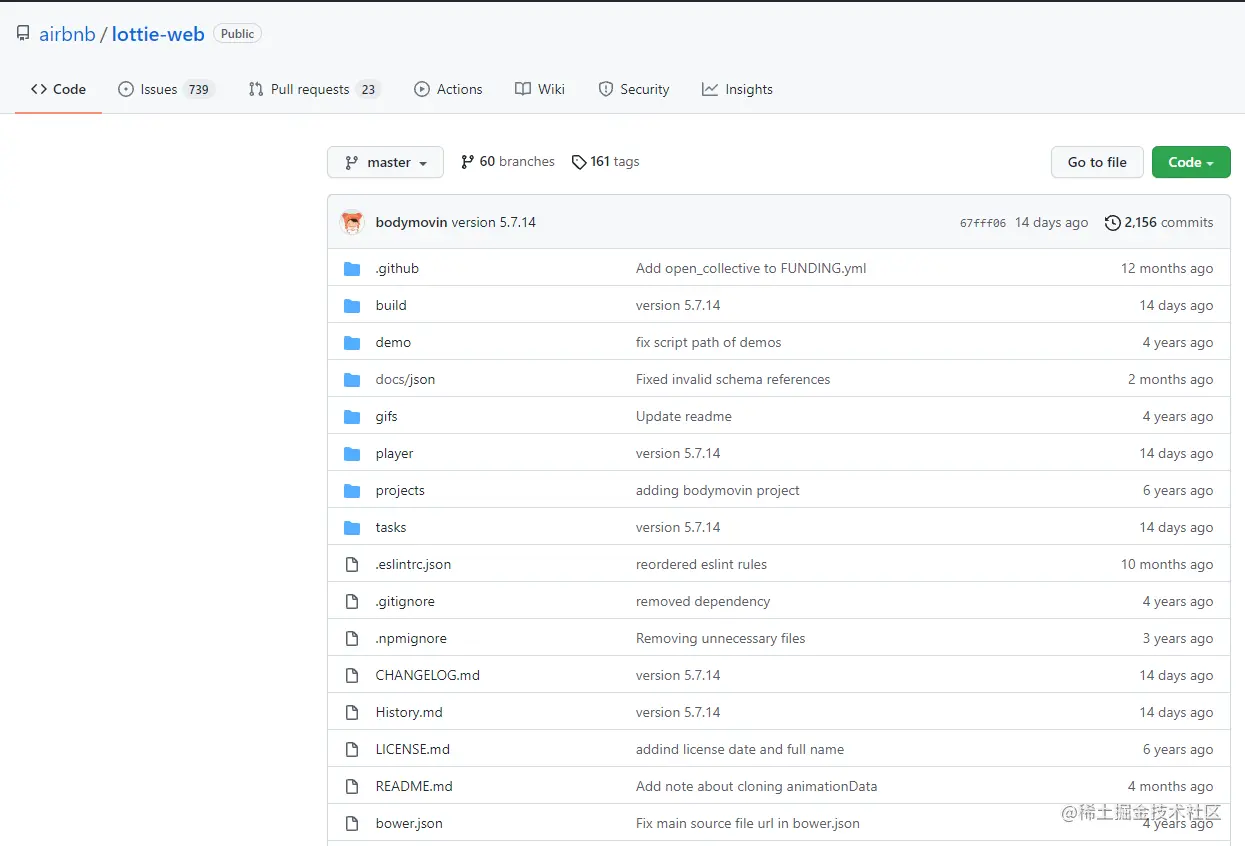The image size is (1245, 846).
Task: Click the docs/json folder icon
Action: pos(352,380)
